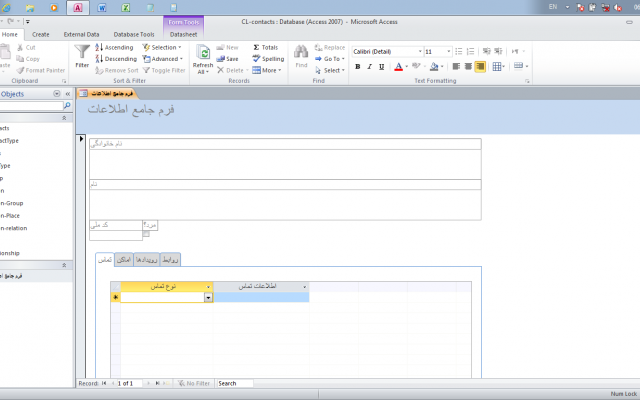This screenshot has width=640, height=400.
Task: Open the اماکن tab in the form
Action: click(124, 260)
